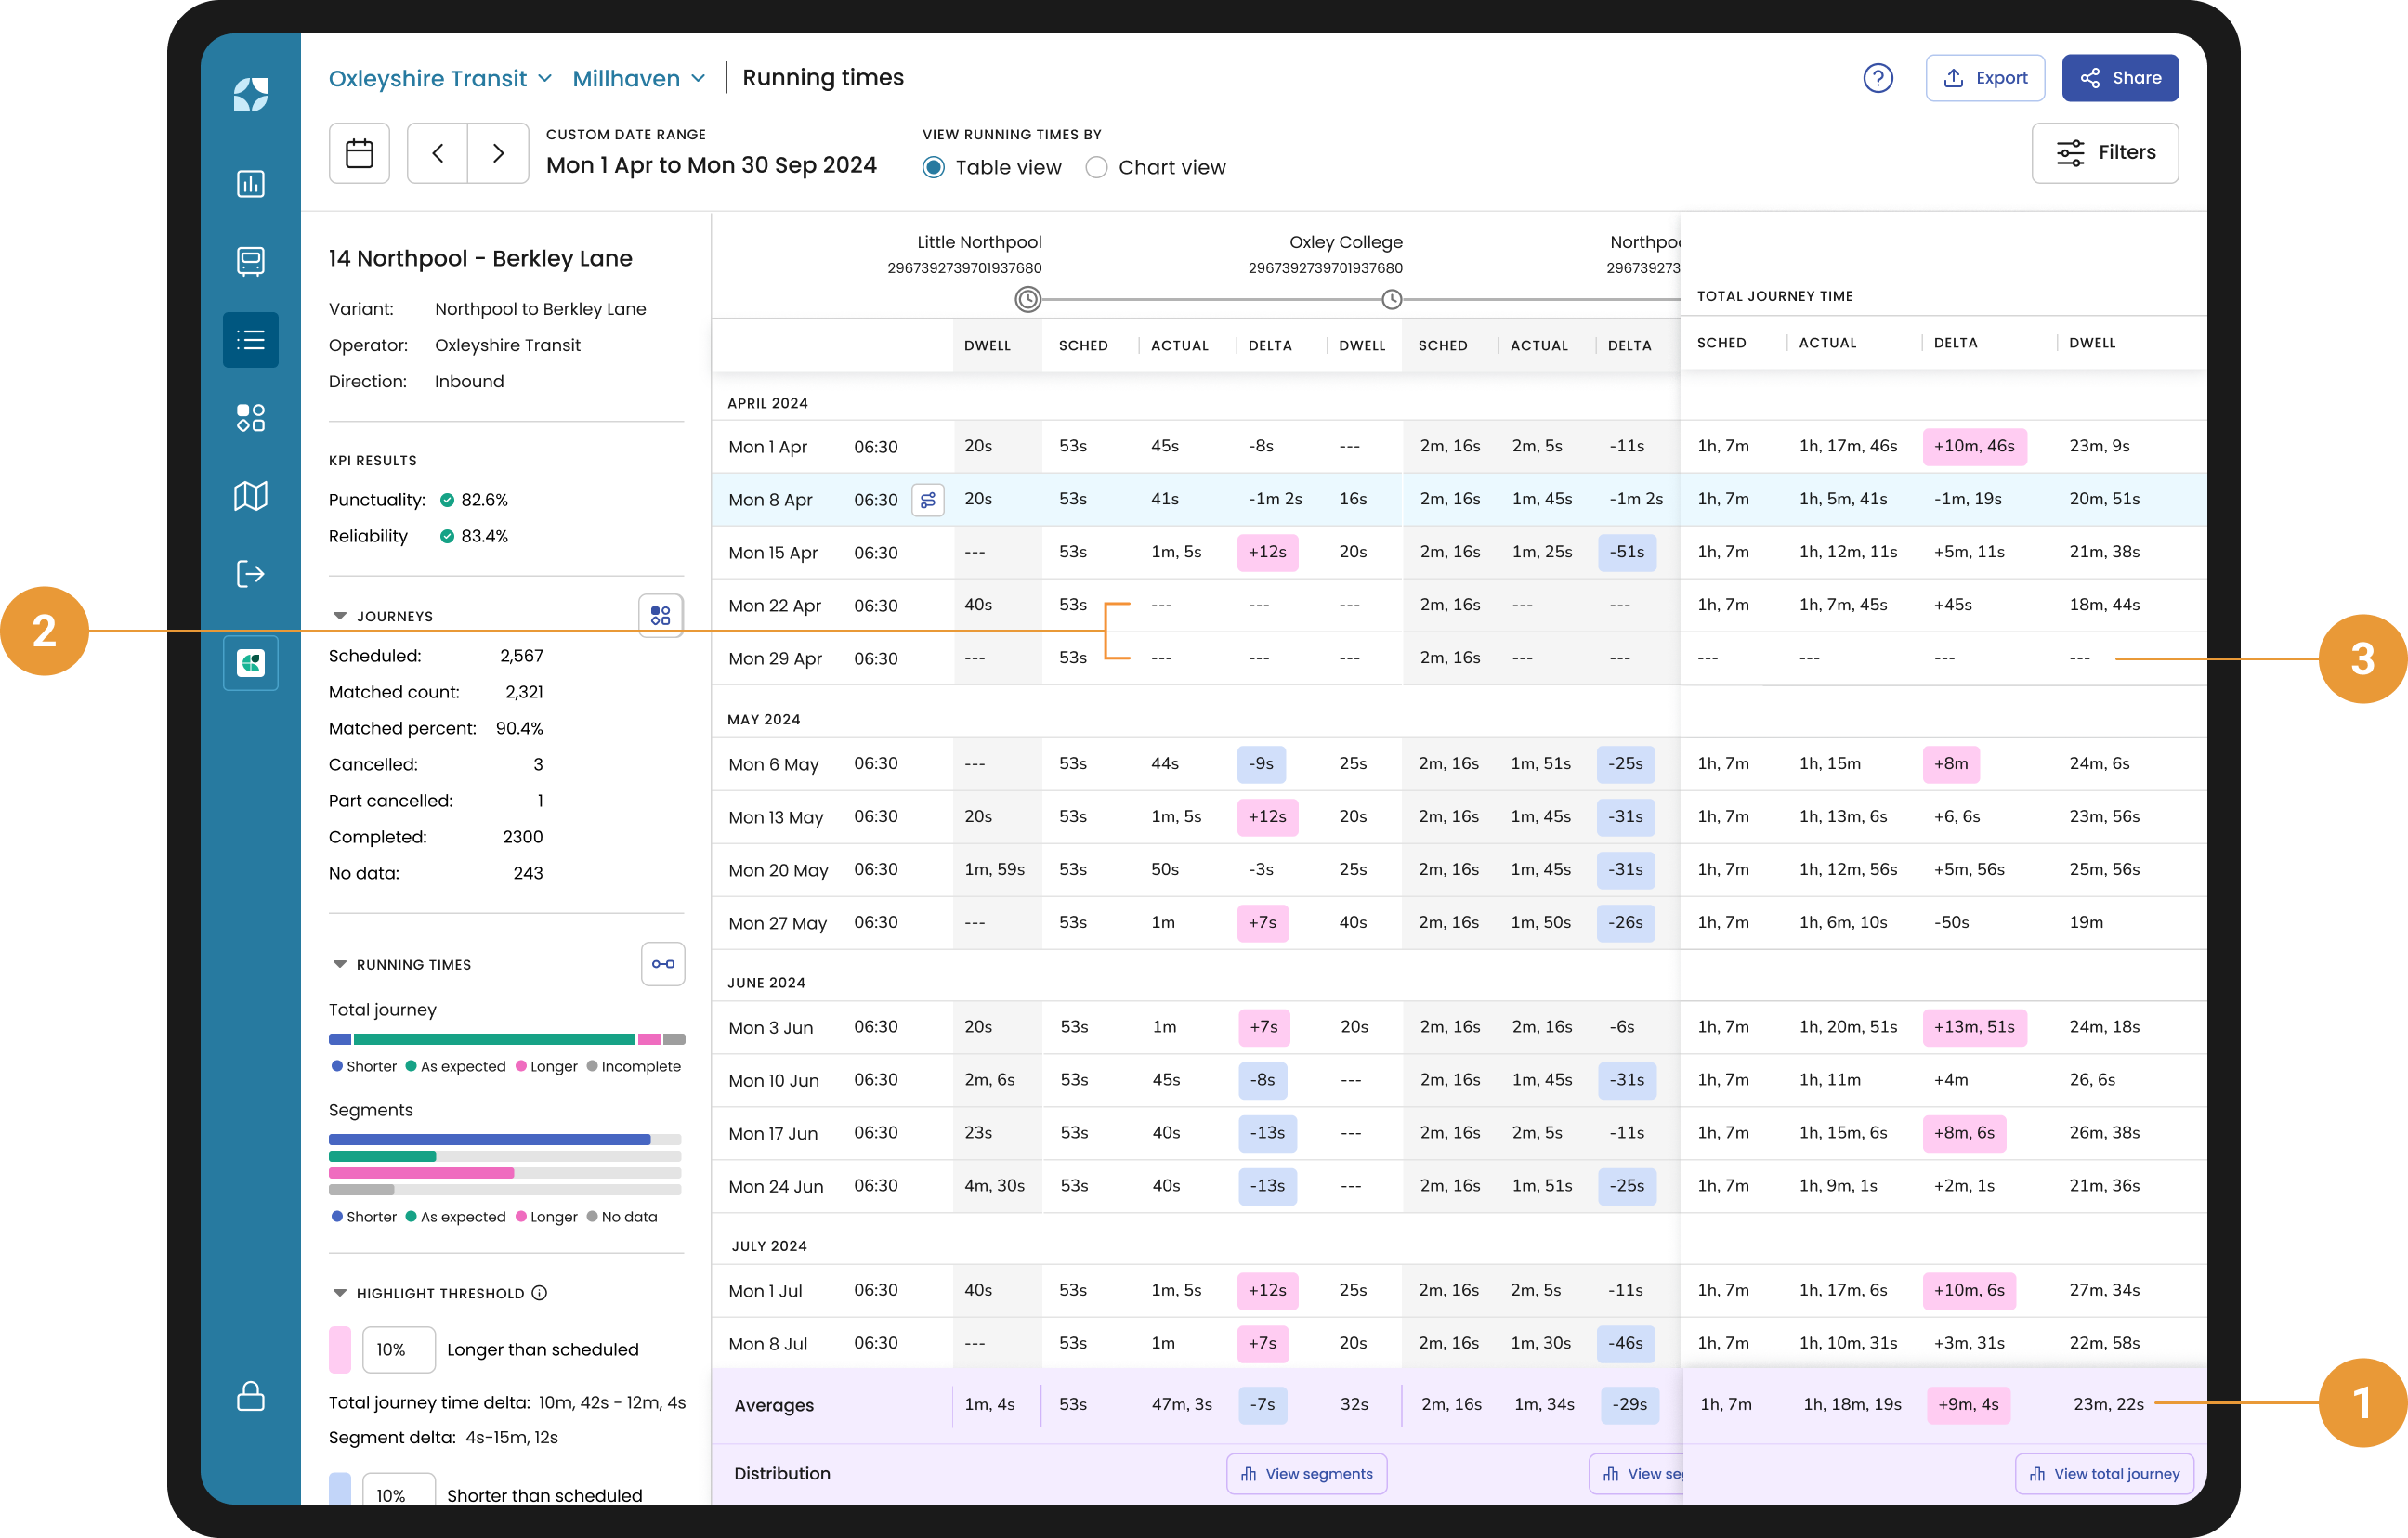The height and width of the screenshot is (1538, 2408).
Task: Go to the next date range
Action: click(x=498, y=153)
